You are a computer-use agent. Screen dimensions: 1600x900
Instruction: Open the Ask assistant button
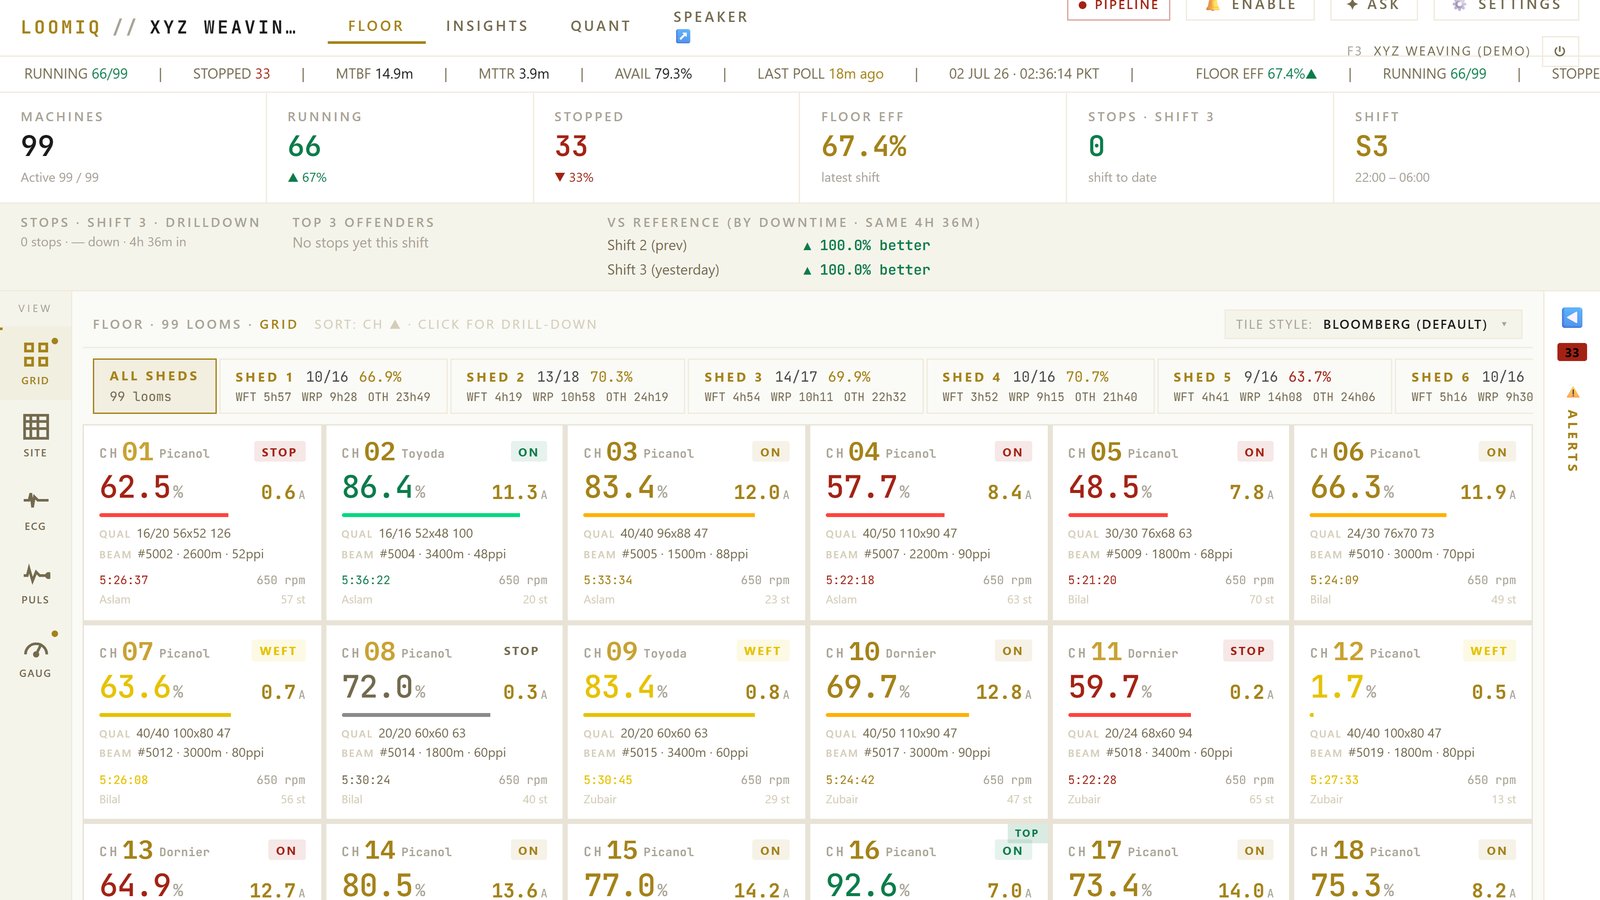pyautogui.click(x=1373, y=5)
